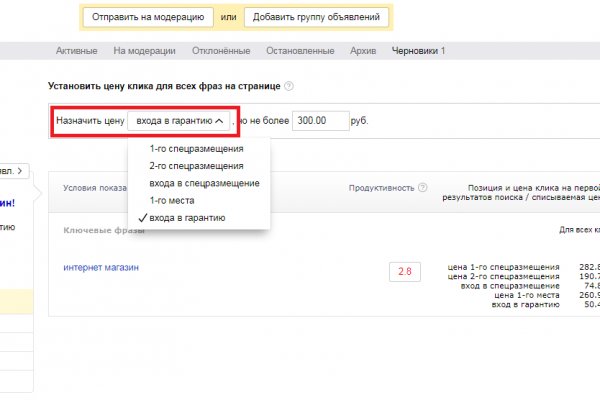This screenshot has height=400, width=600.
Task: Switch to the Активные tab
Action: point(77,51)
